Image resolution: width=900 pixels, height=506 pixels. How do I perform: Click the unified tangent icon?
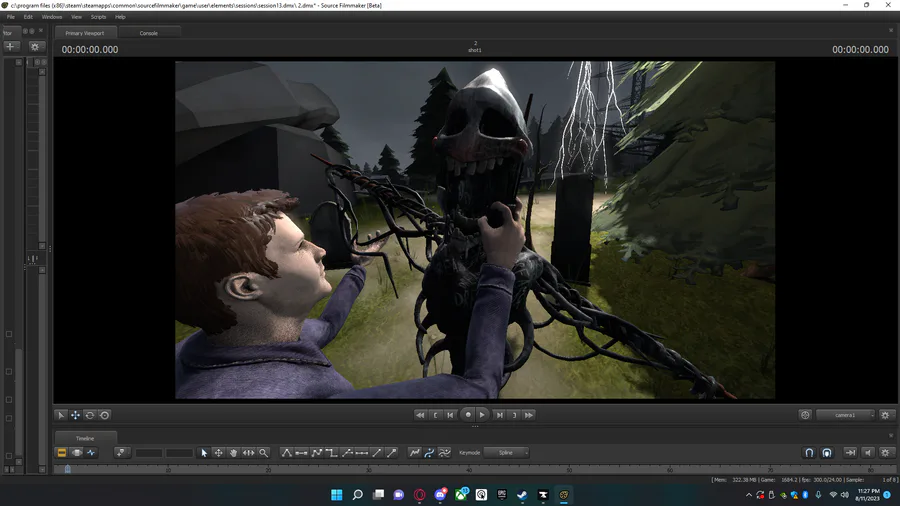coord(347,453)
